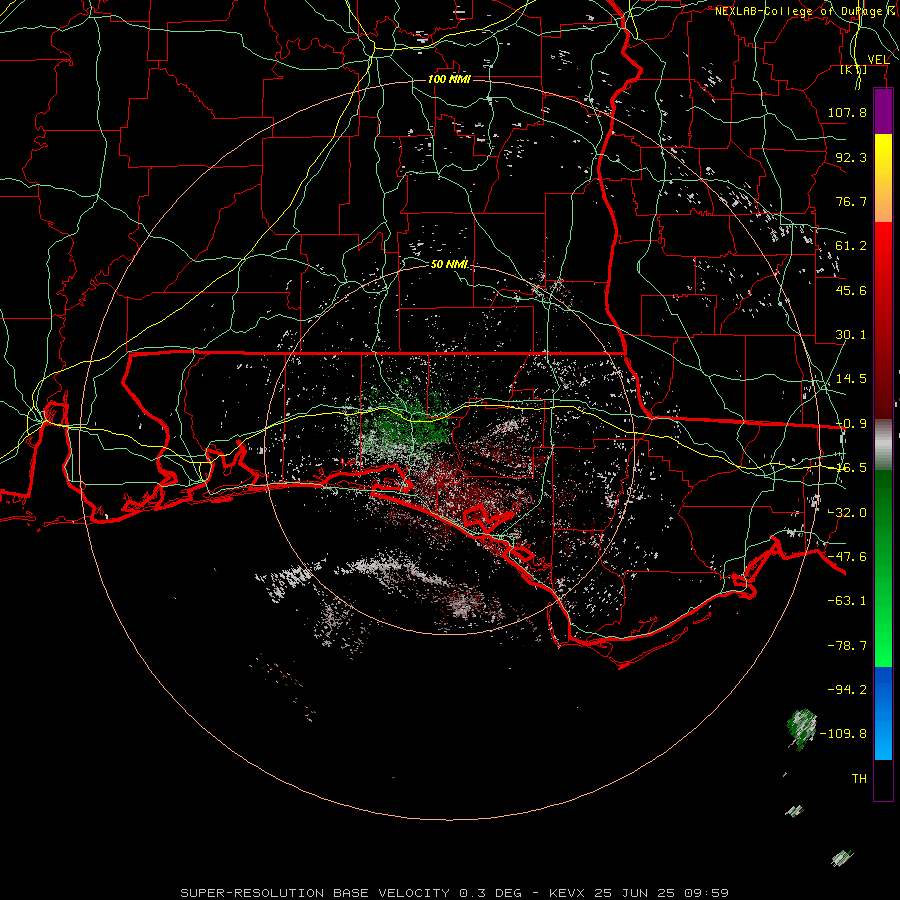Click the -109.8 velocity scale label
900x900 pixels.
pyautogui.click(x=843, y=734)
